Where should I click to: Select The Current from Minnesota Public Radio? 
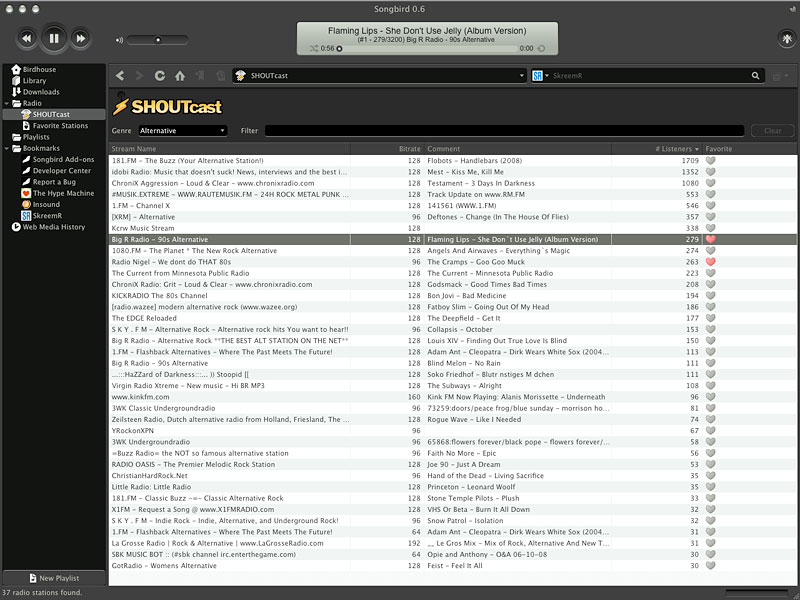point(453,273)
